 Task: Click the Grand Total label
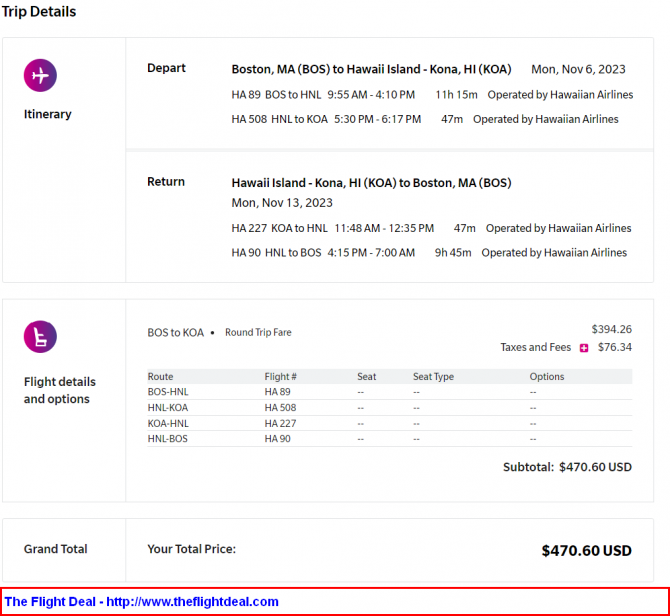(56, 549)
